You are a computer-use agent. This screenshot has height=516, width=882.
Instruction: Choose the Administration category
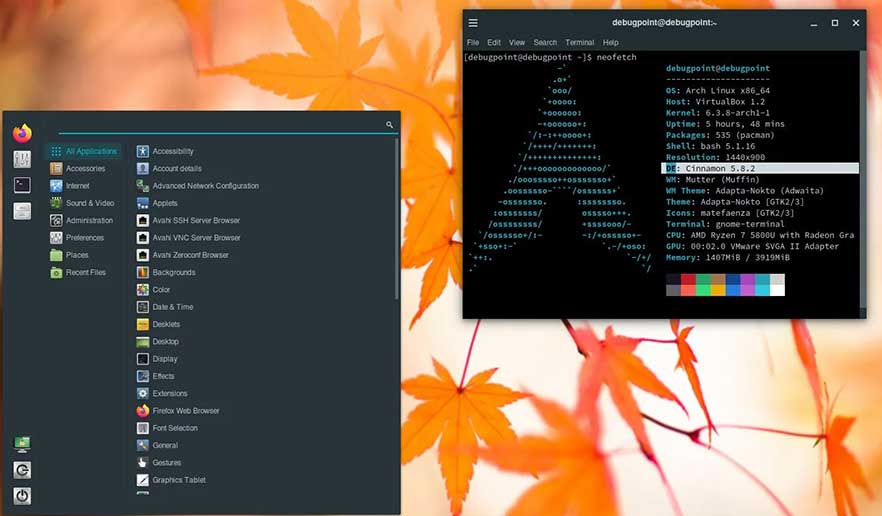pos(89,220)
